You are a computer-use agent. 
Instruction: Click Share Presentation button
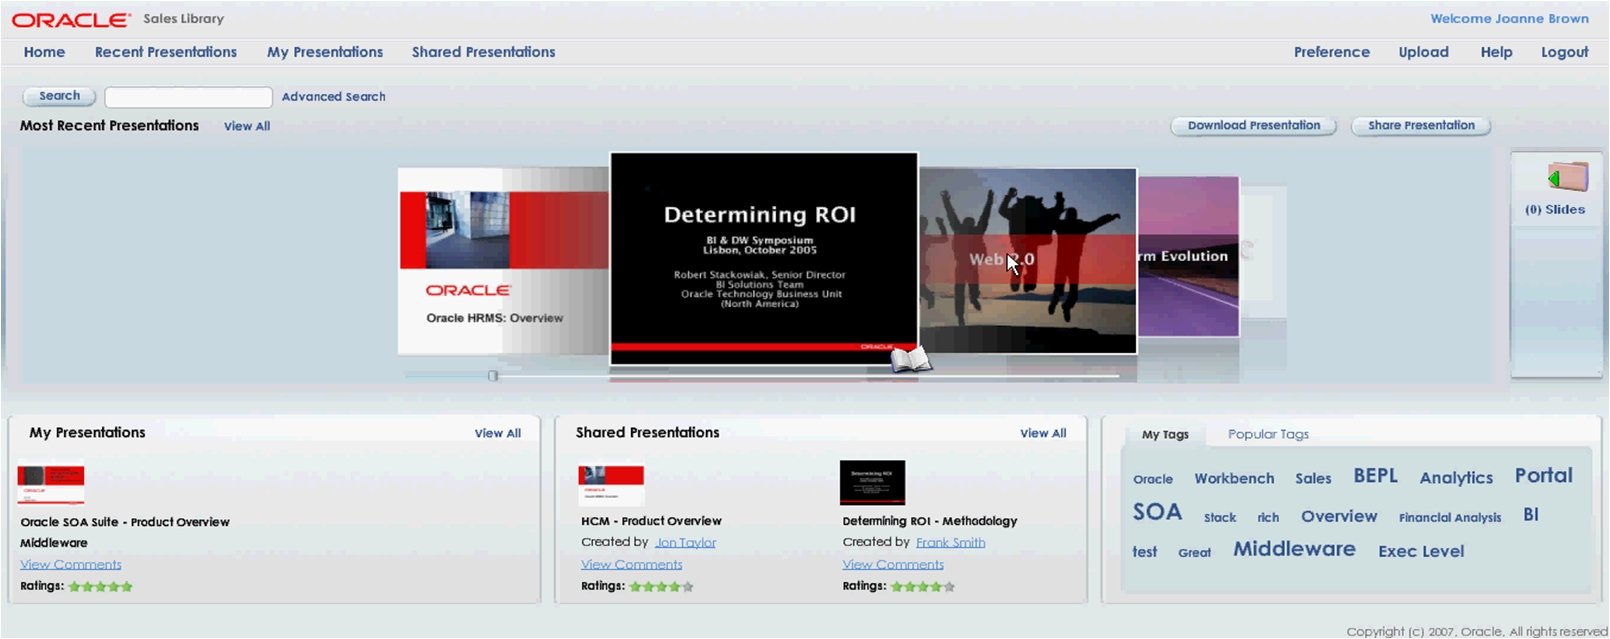[x=1421, y=126]
